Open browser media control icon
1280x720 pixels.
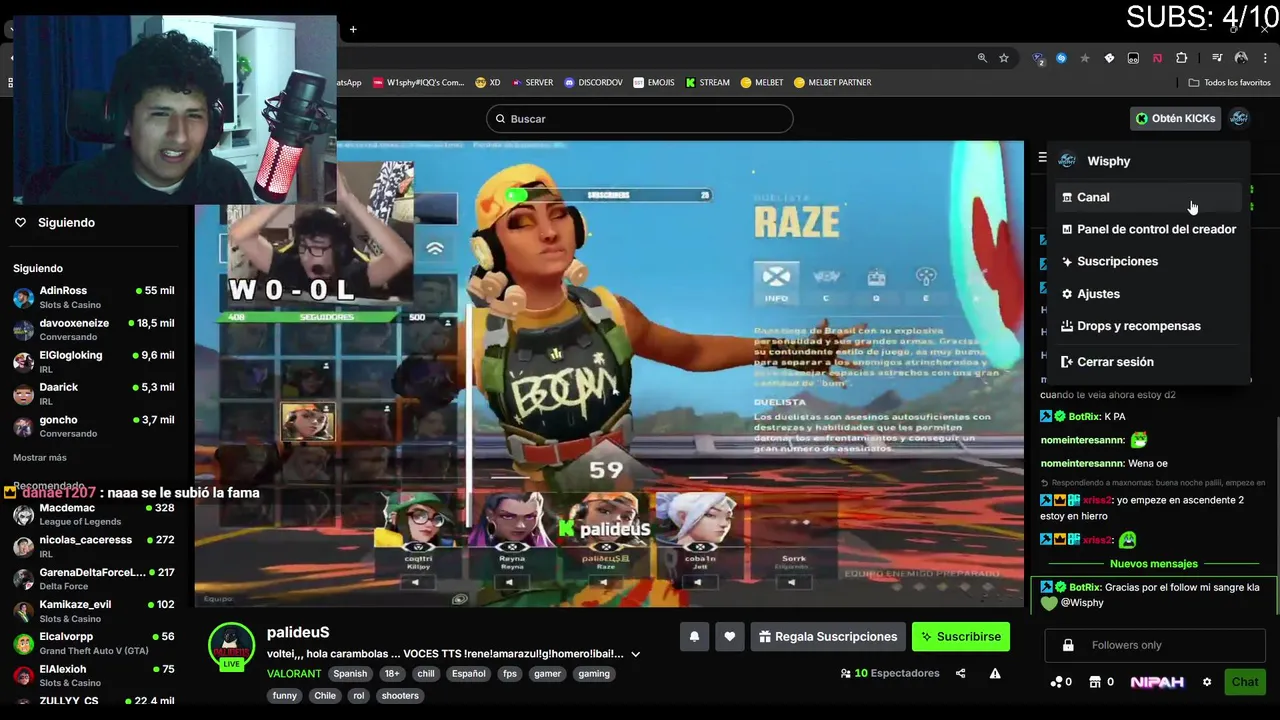[x=1217, y=58]
